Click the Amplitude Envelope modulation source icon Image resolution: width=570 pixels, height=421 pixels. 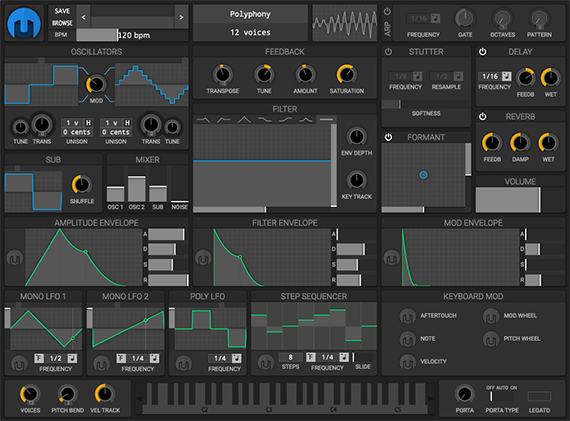click(x=15, y=258)
